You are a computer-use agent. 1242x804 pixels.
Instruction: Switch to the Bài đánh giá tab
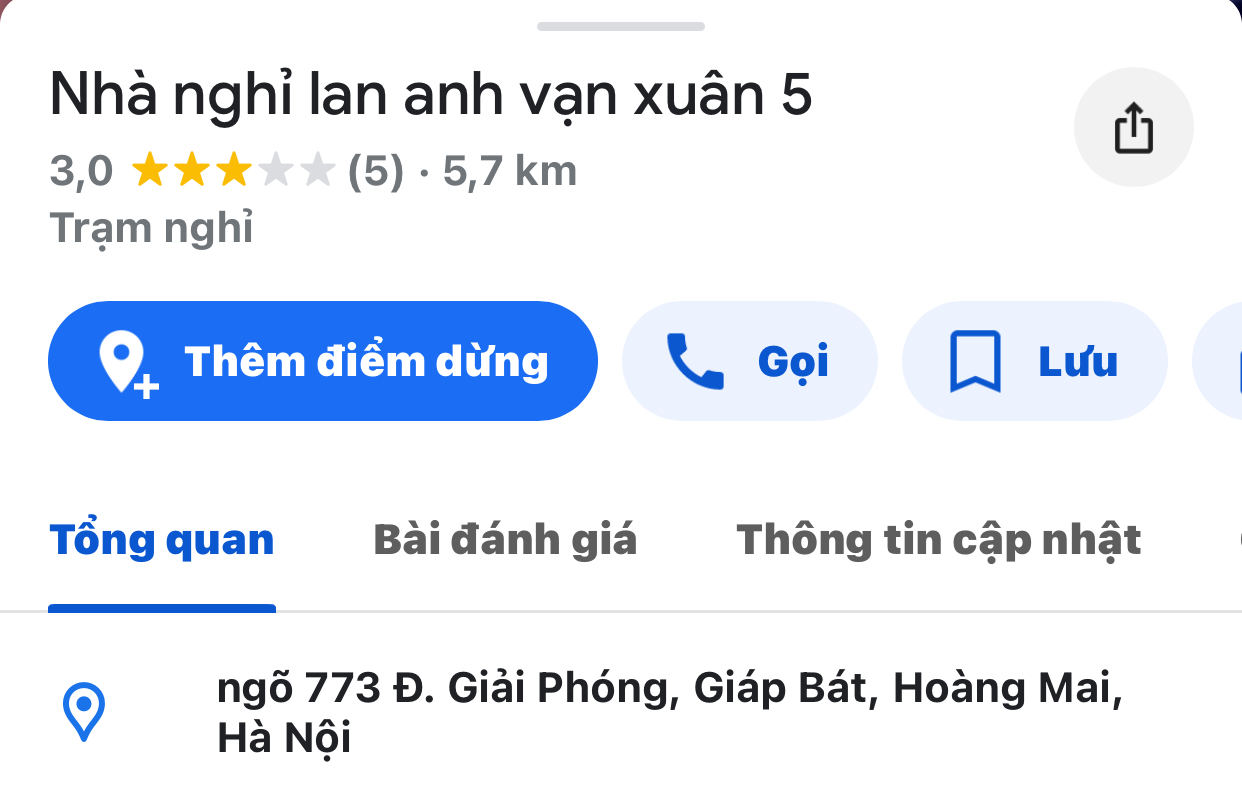click(x=505, y=540)
